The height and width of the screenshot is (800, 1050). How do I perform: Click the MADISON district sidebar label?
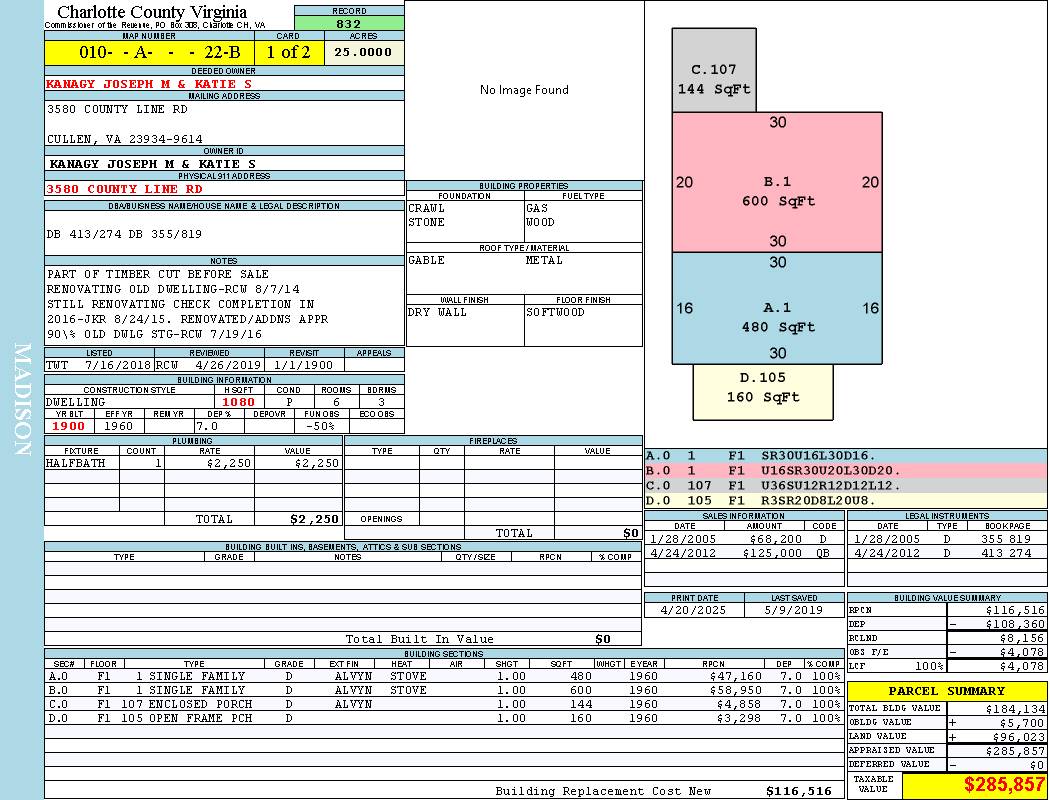[x=22, y=400]
